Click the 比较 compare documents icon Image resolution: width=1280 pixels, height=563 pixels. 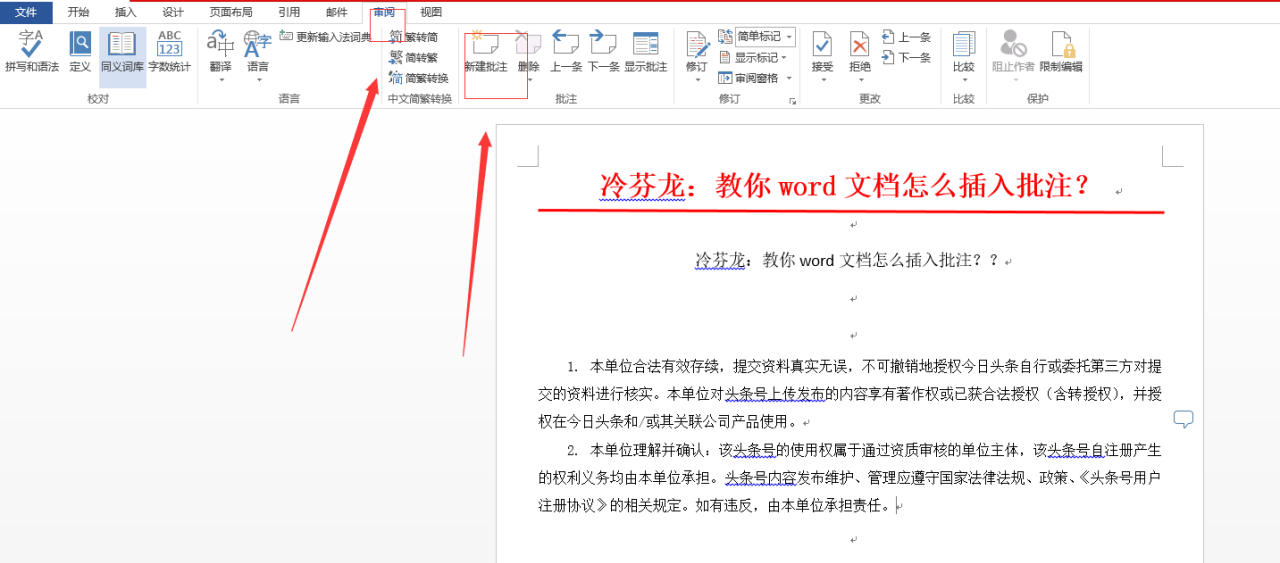[x=964, y=43]
